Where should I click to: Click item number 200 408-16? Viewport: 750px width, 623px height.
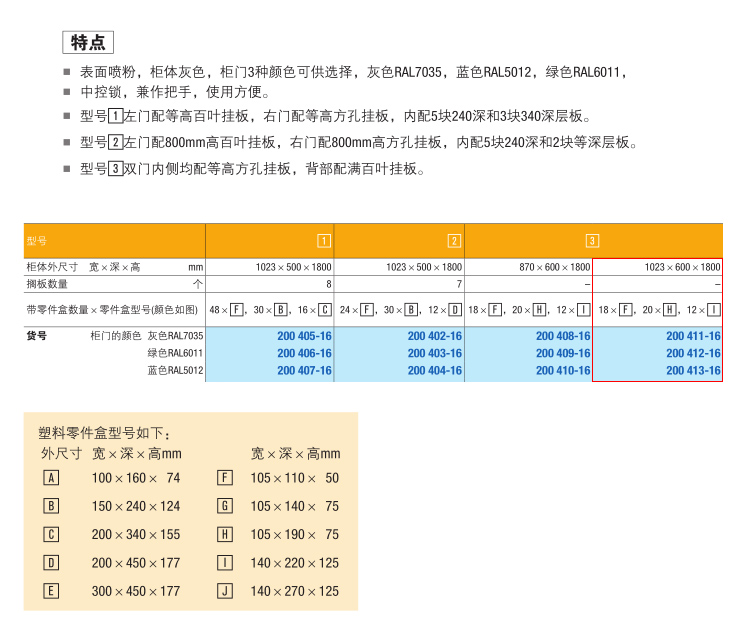[563, 336]
